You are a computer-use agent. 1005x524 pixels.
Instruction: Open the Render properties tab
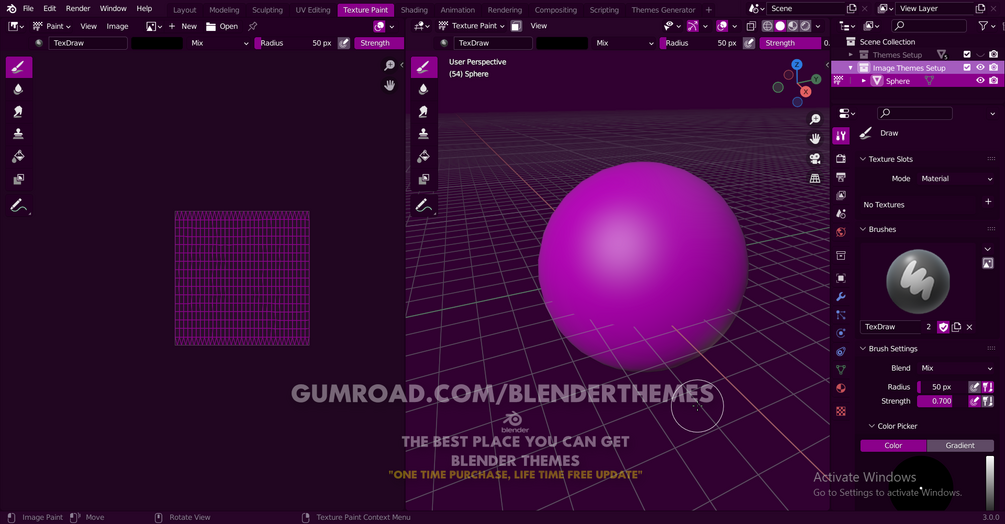point(841,158)
